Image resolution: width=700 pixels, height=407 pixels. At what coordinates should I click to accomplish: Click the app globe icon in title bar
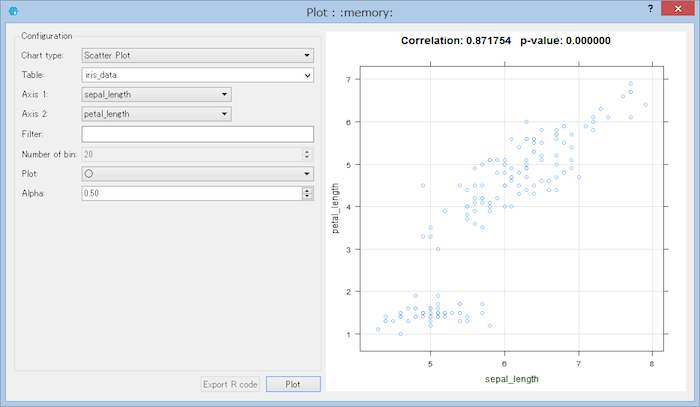[13, 11]
